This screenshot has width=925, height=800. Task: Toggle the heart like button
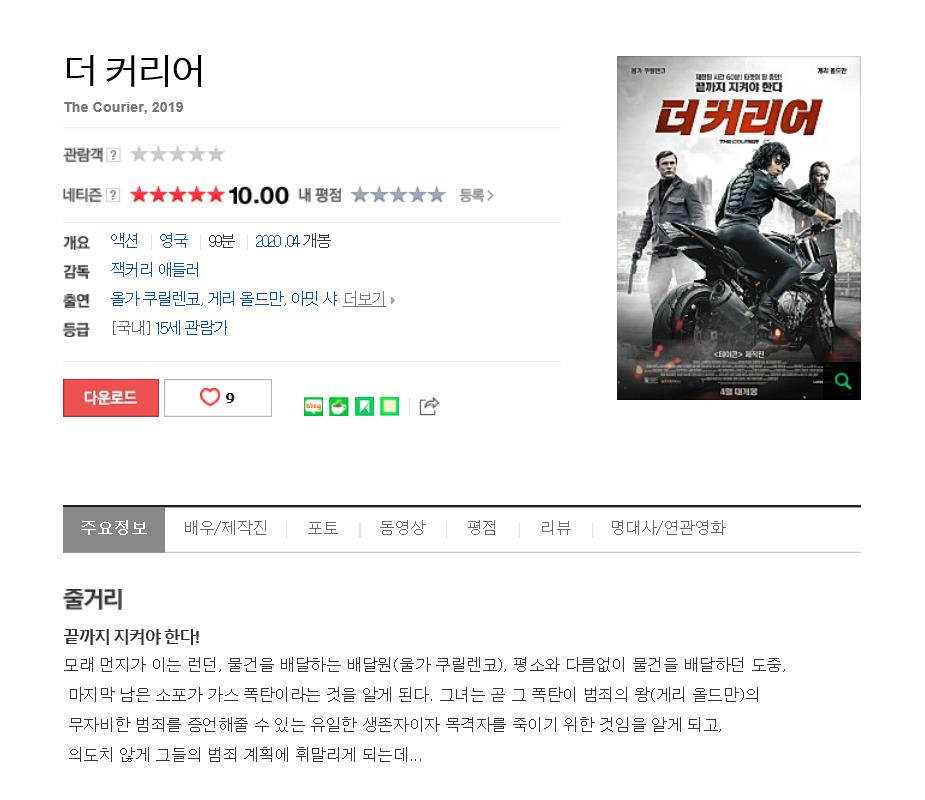coord(218,398)
